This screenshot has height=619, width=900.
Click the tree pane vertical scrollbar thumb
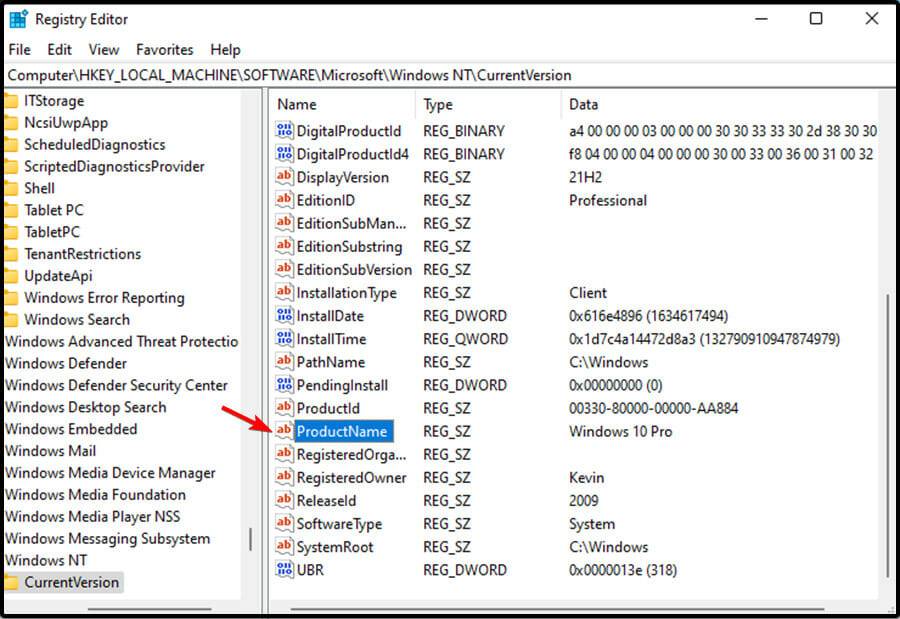tap(250, 539)
